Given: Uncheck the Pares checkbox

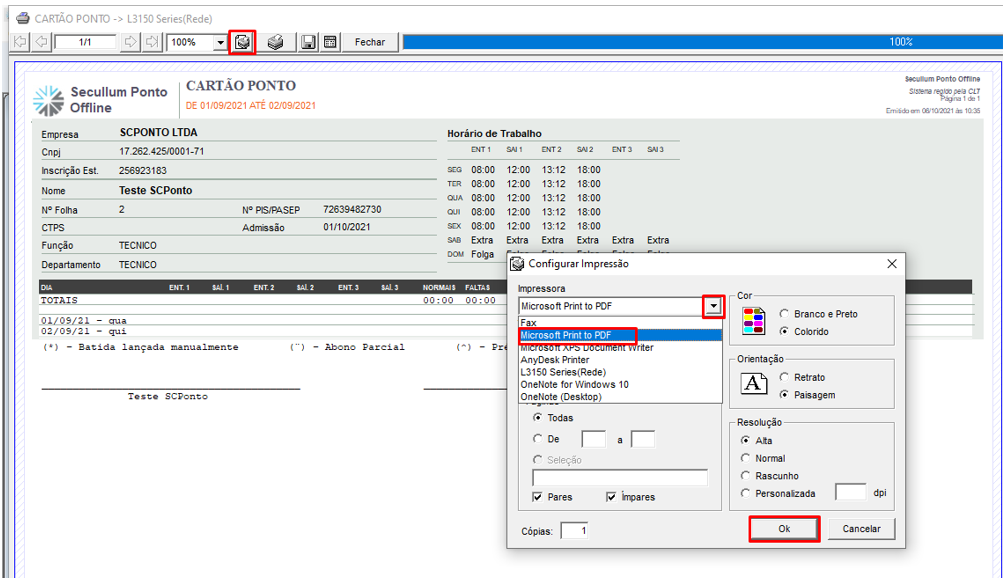Looking at the screenshot, I should 538,497.
